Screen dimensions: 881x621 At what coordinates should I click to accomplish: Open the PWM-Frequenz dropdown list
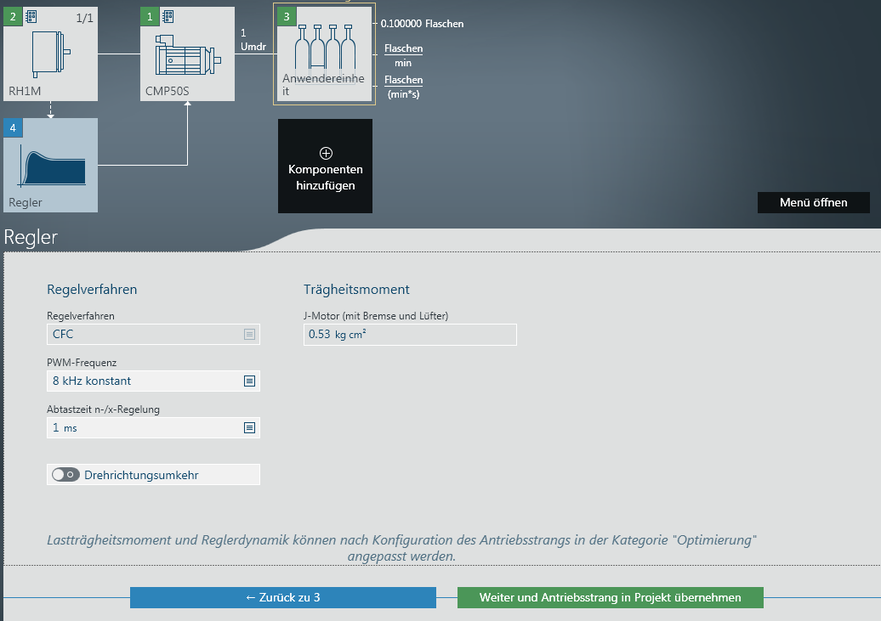[x=249, y=381]
